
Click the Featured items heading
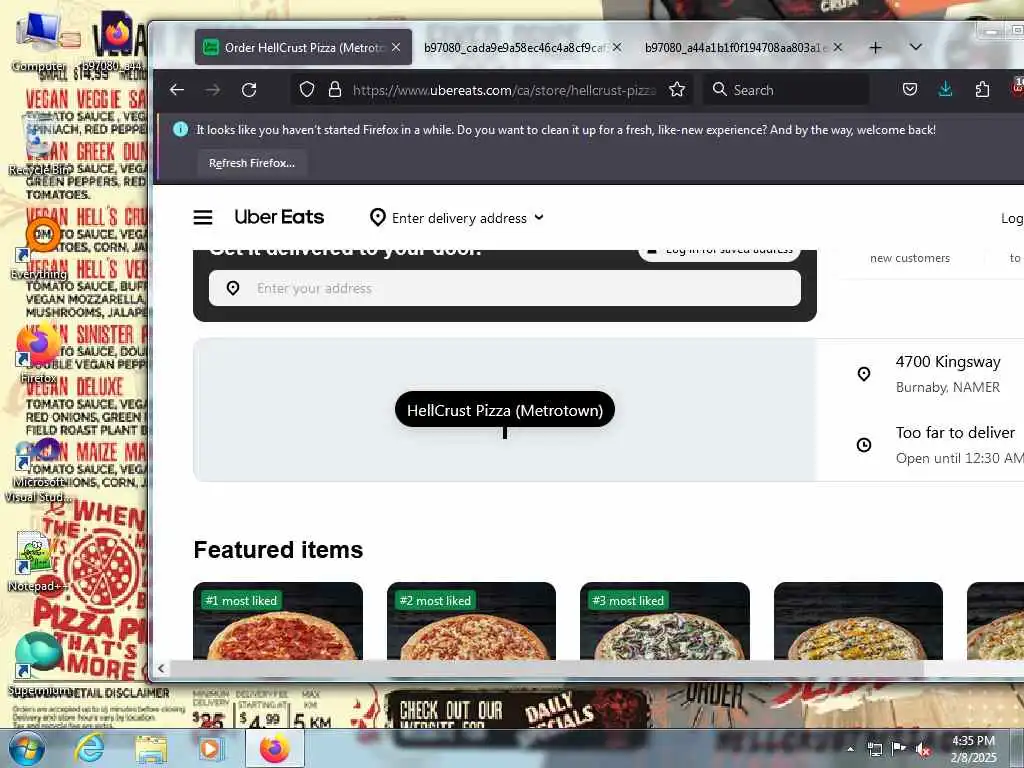[x=278, y=550]
